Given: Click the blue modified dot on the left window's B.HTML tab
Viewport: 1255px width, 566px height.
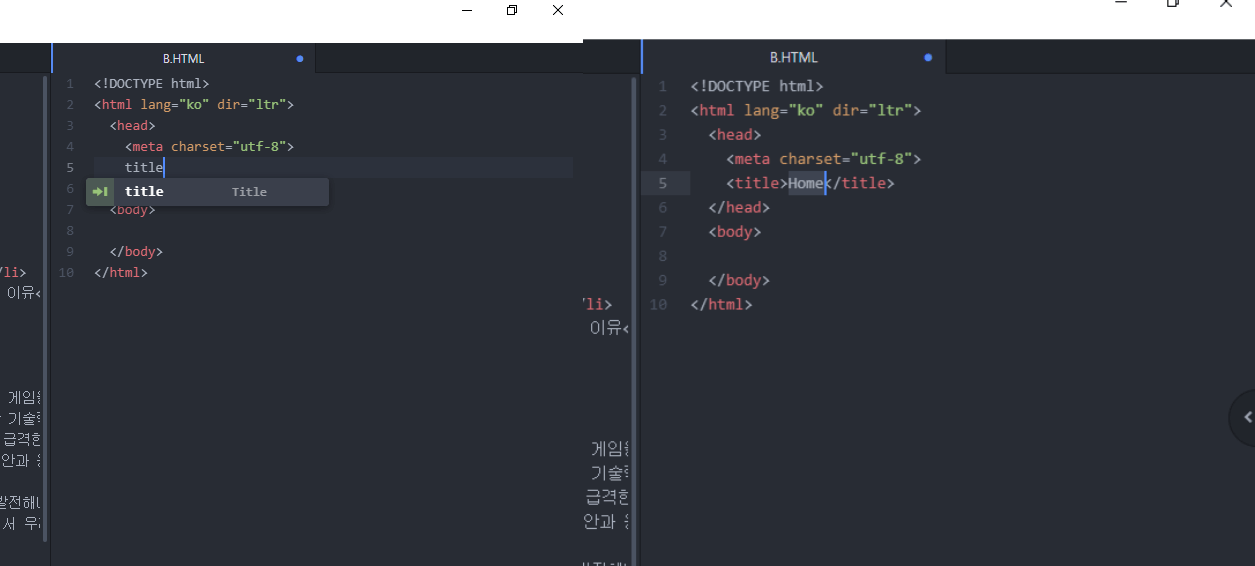Looking at the screenshot, I should coord(300,58).
